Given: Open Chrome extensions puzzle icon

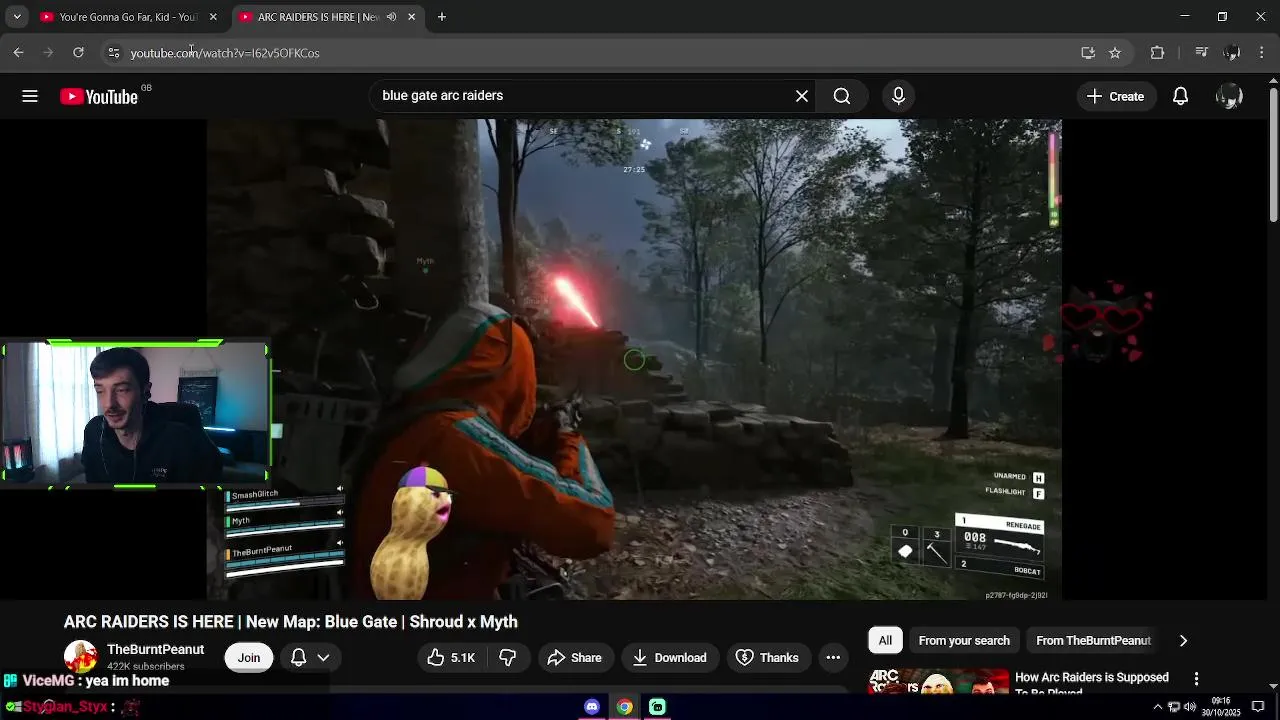Looking at the screenshot, I should 1157,53.
